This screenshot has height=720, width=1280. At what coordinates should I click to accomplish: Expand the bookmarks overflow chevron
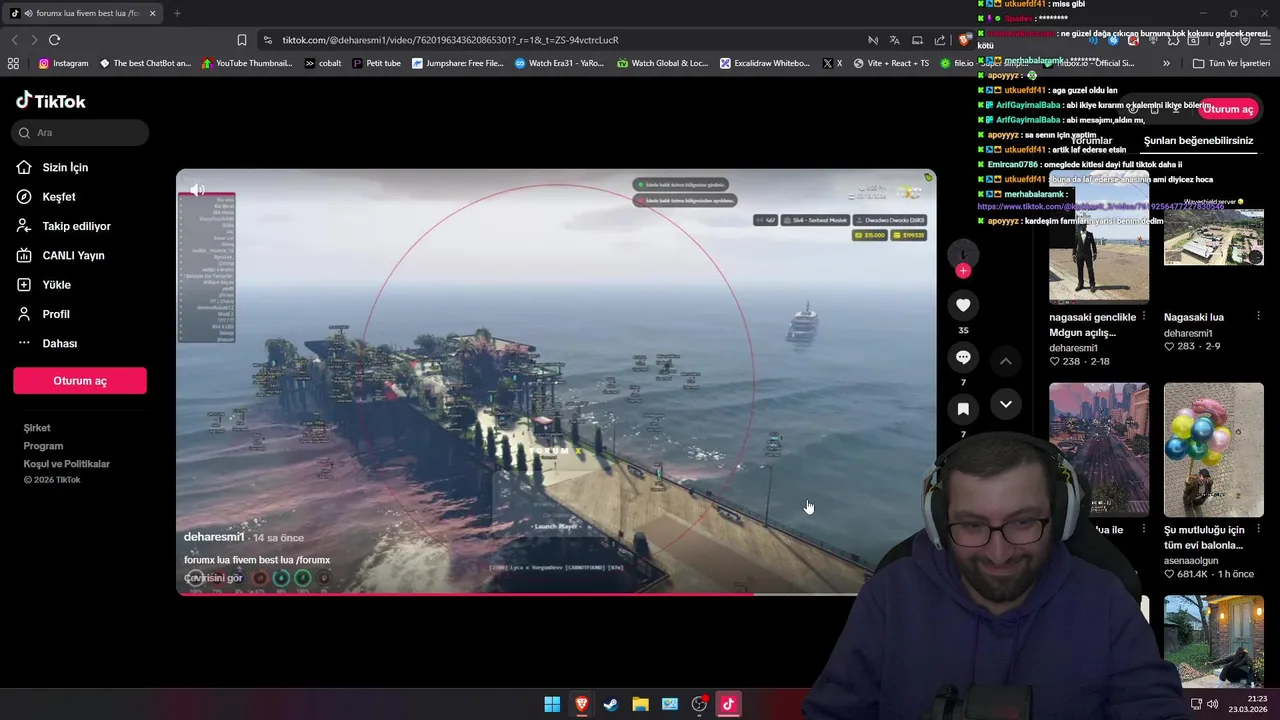point(1166,63)
